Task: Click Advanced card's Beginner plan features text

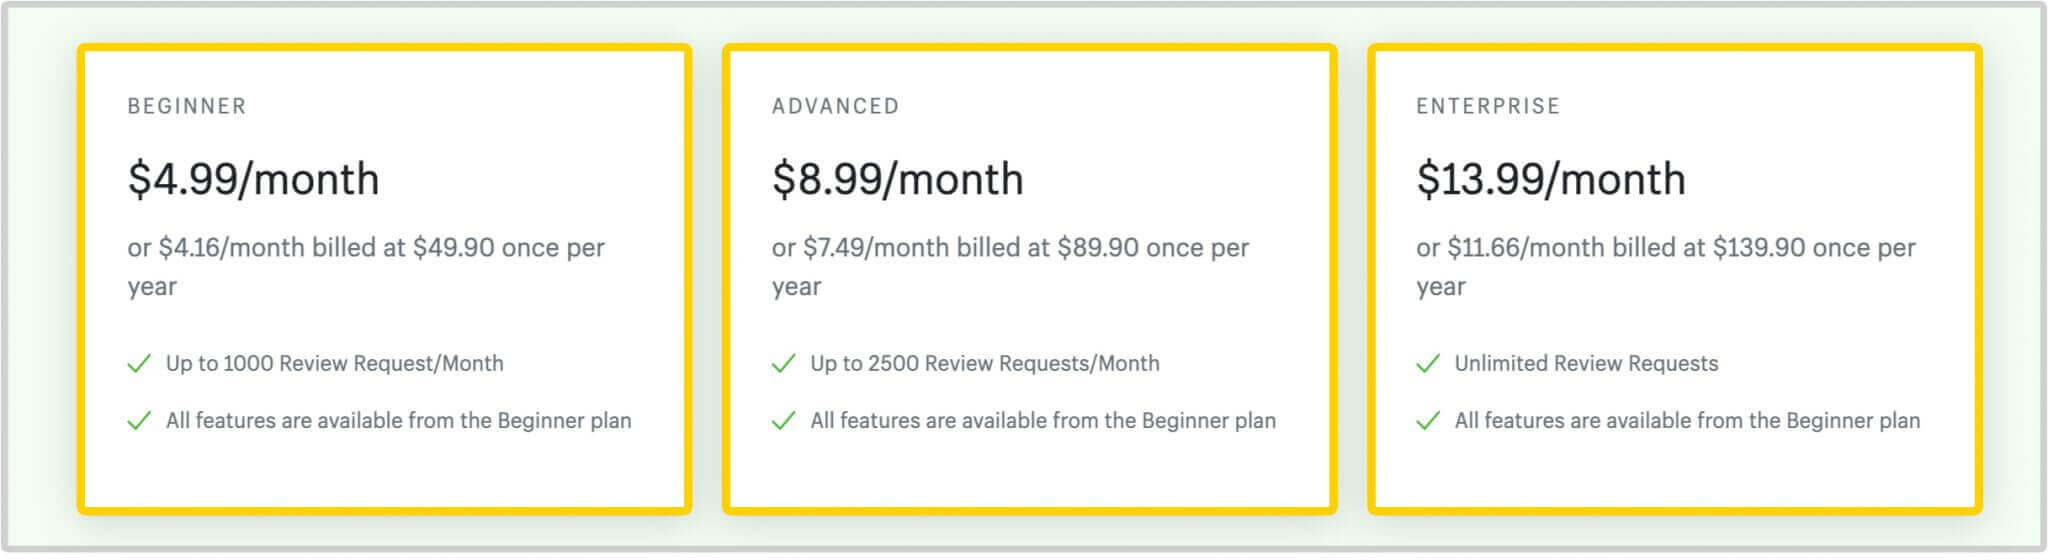Action: pyautogui.click(x=1043, y=421)
